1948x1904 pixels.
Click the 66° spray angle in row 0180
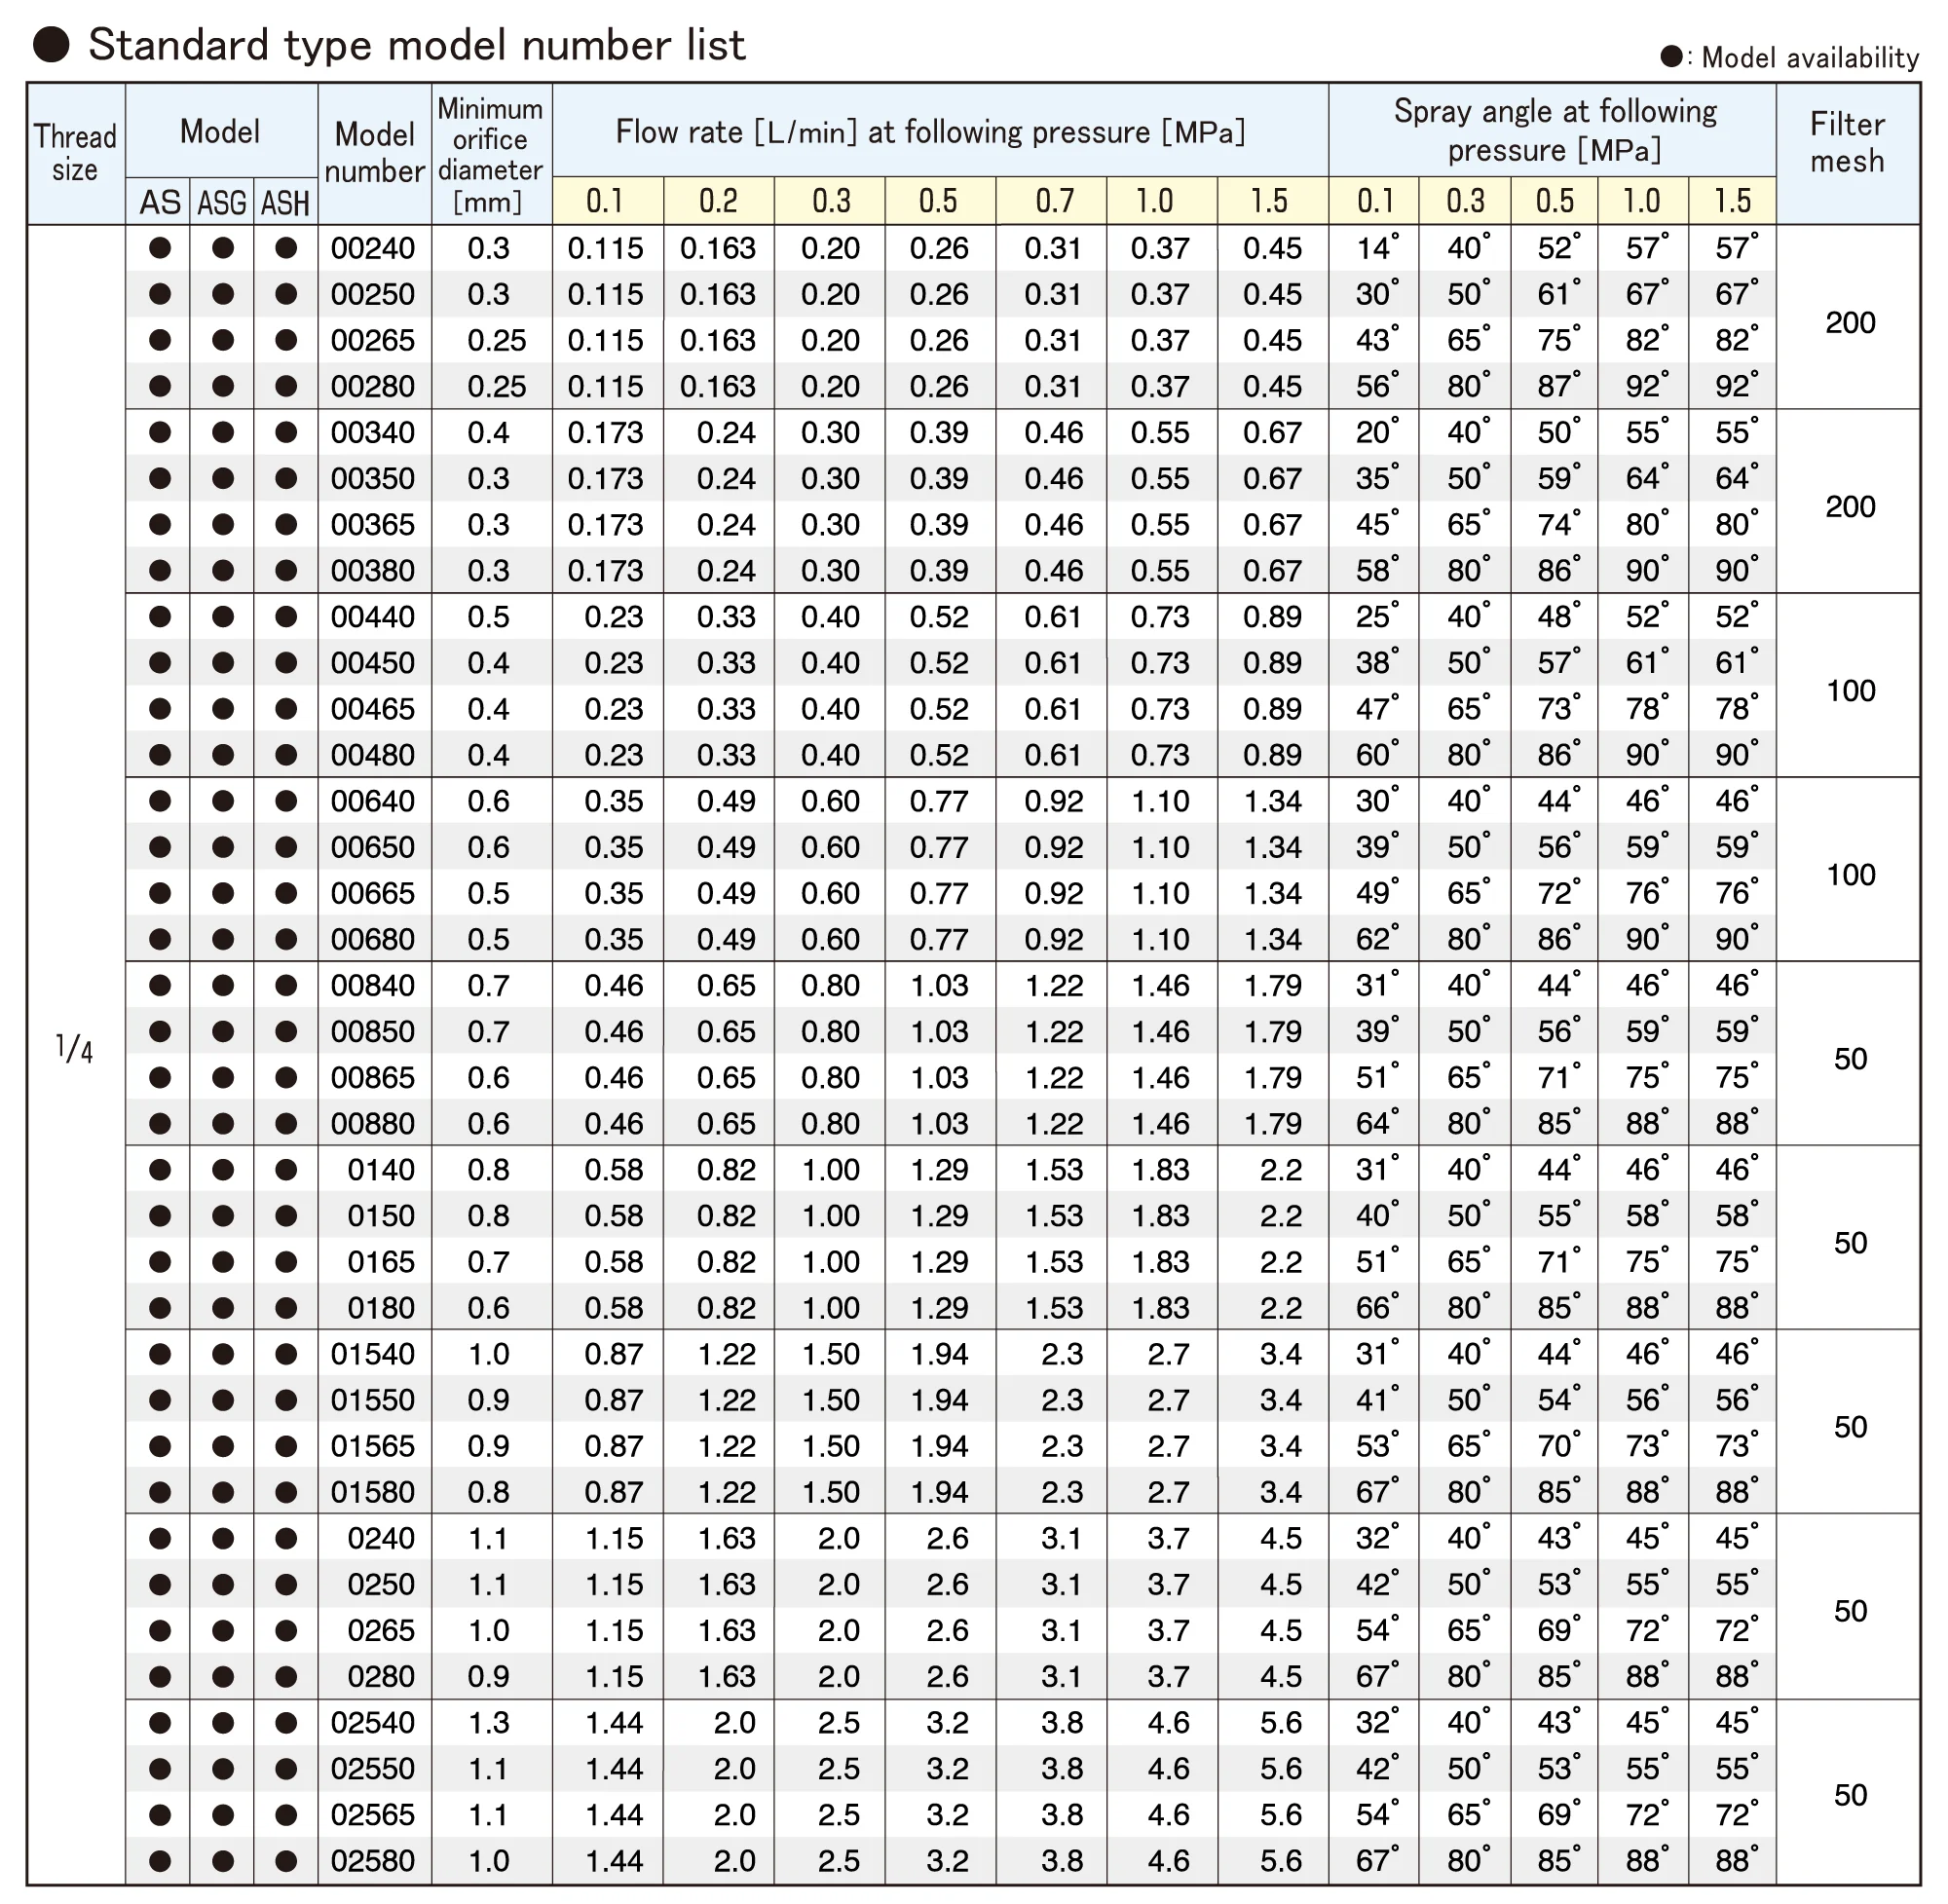tap(1377, 1306)
